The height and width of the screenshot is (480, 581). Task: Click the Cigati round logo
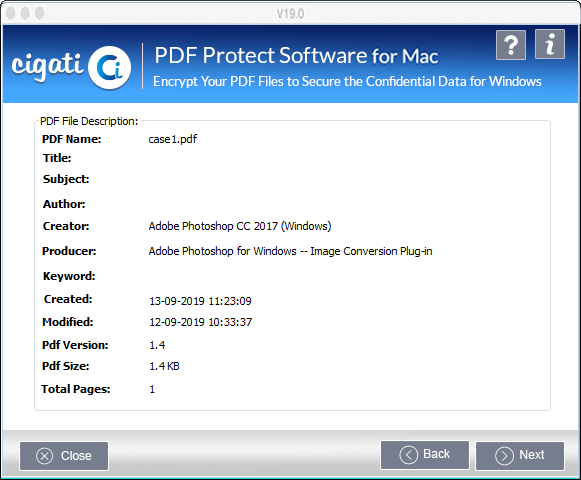(x=110, y=68)
